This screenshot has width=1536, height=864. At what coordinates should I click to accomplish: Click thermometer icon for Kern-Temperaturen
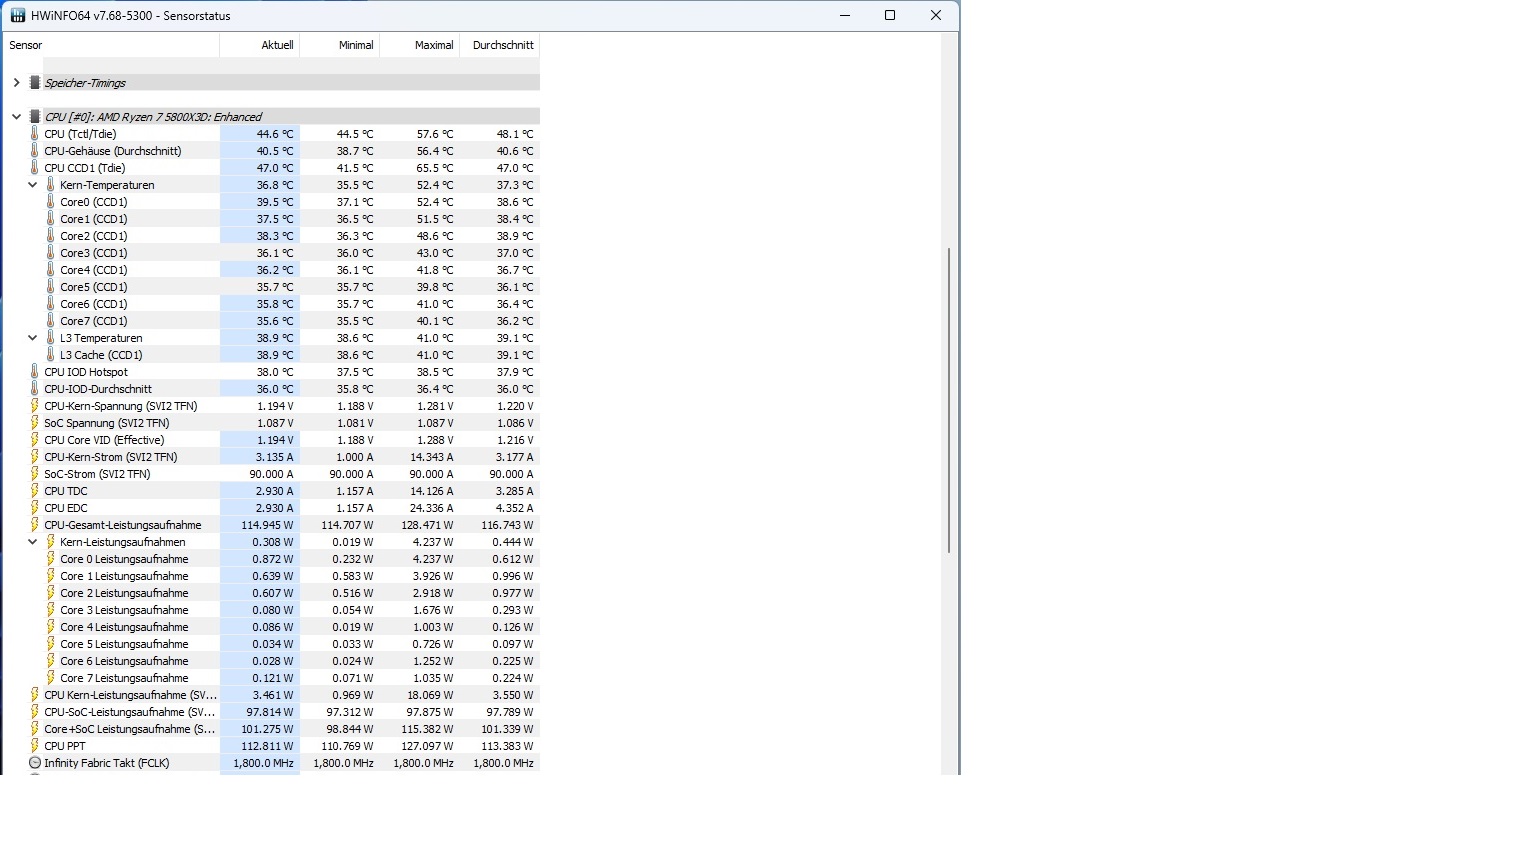(51, 185)
